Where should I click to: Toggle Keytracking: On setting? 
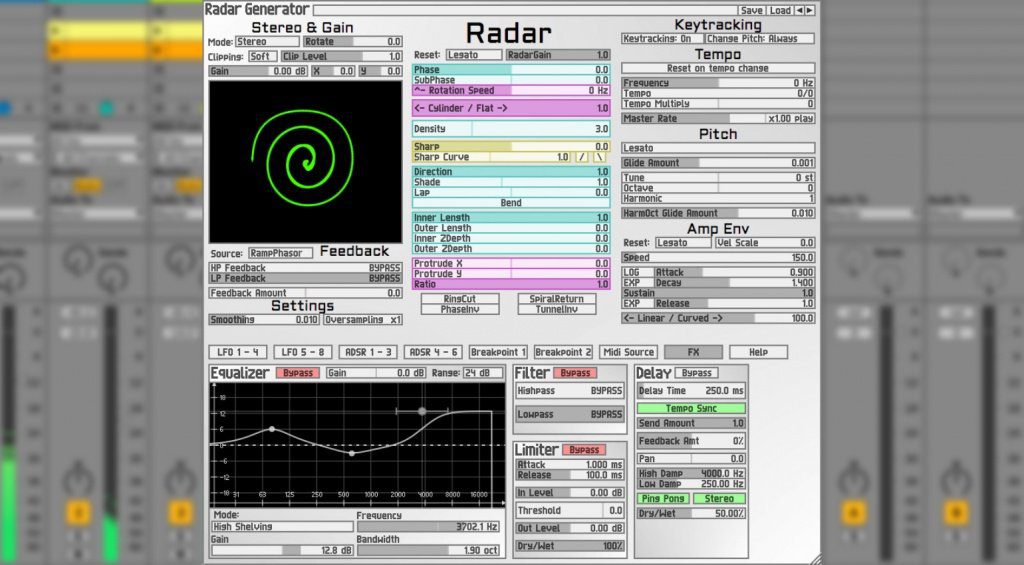tap(661, 39)
